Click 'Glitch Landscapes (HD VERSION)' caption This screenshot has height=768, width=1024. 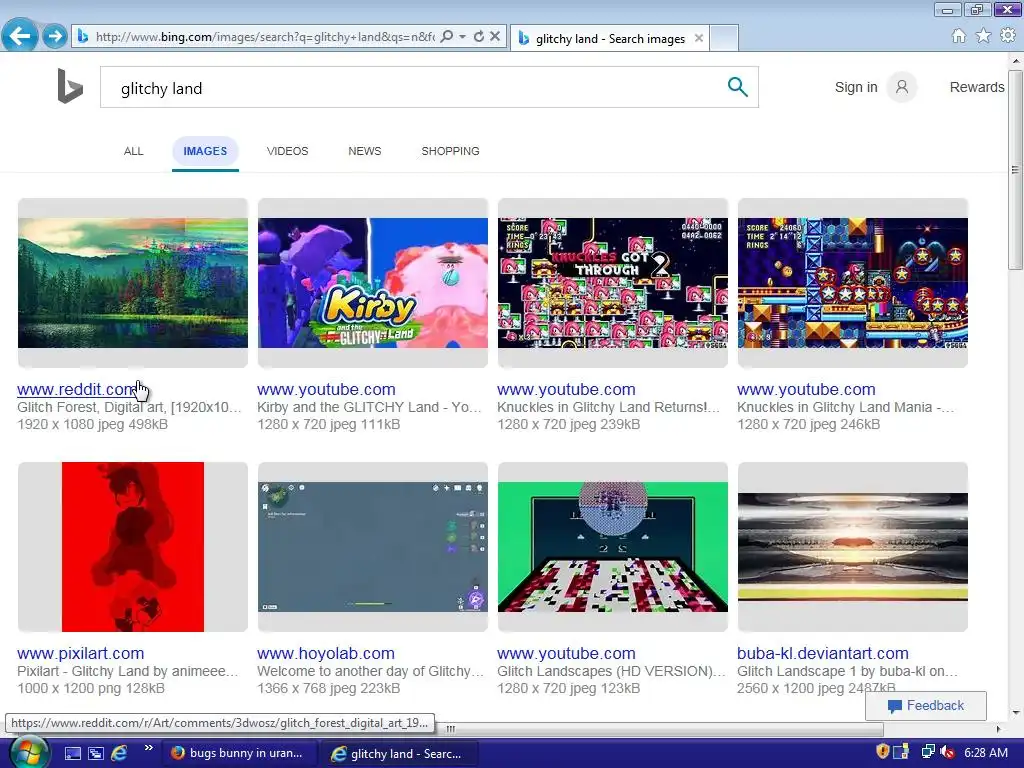point(611,671)
